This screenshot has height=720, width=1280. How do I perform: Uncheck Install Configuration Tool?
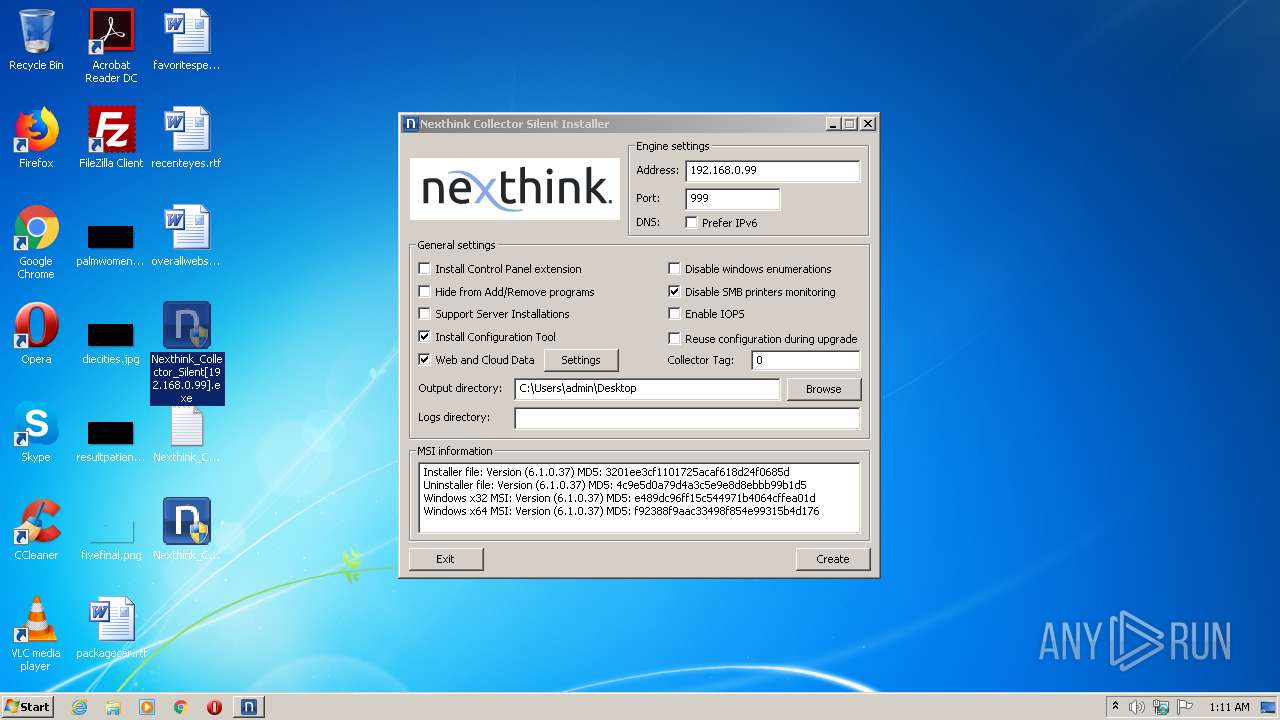coord(425,337)
